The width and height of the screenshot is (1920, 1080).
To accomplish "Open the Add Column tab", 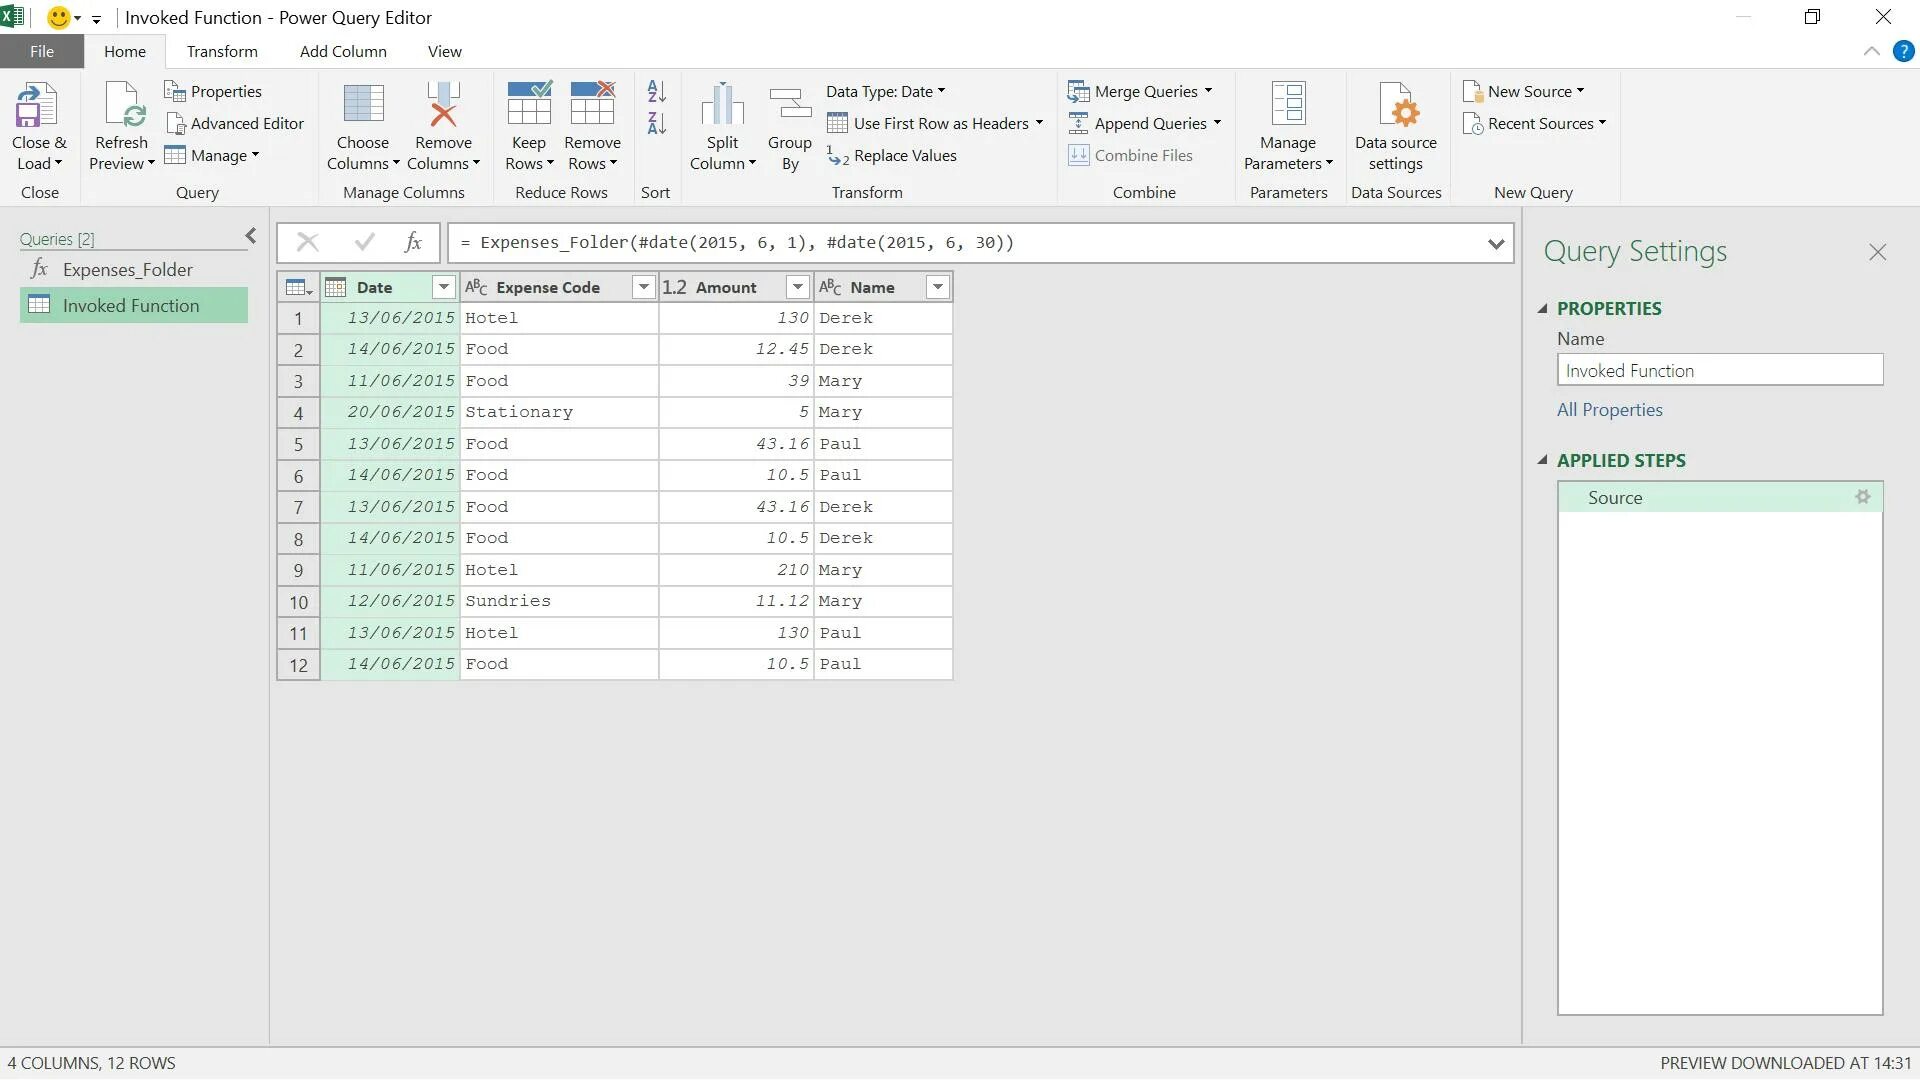I will (343, 52).
